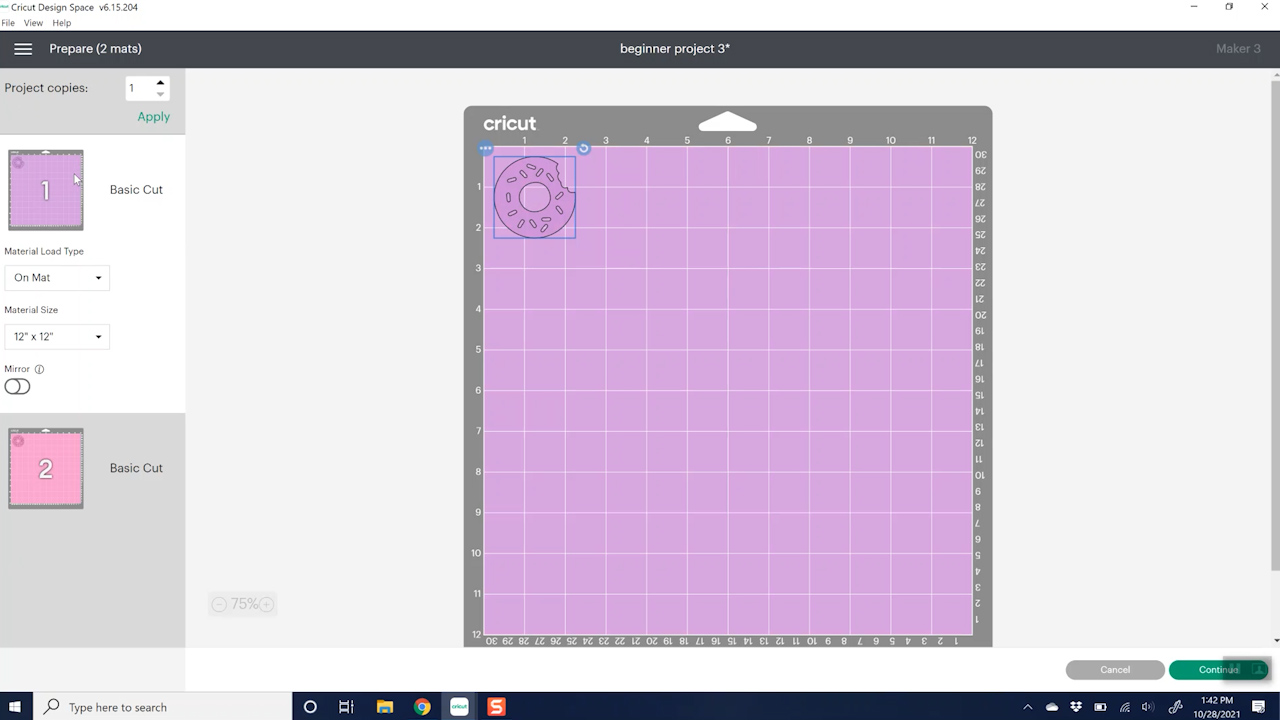
Task: Click the Apply link
Action: click(x=153, y=117)
